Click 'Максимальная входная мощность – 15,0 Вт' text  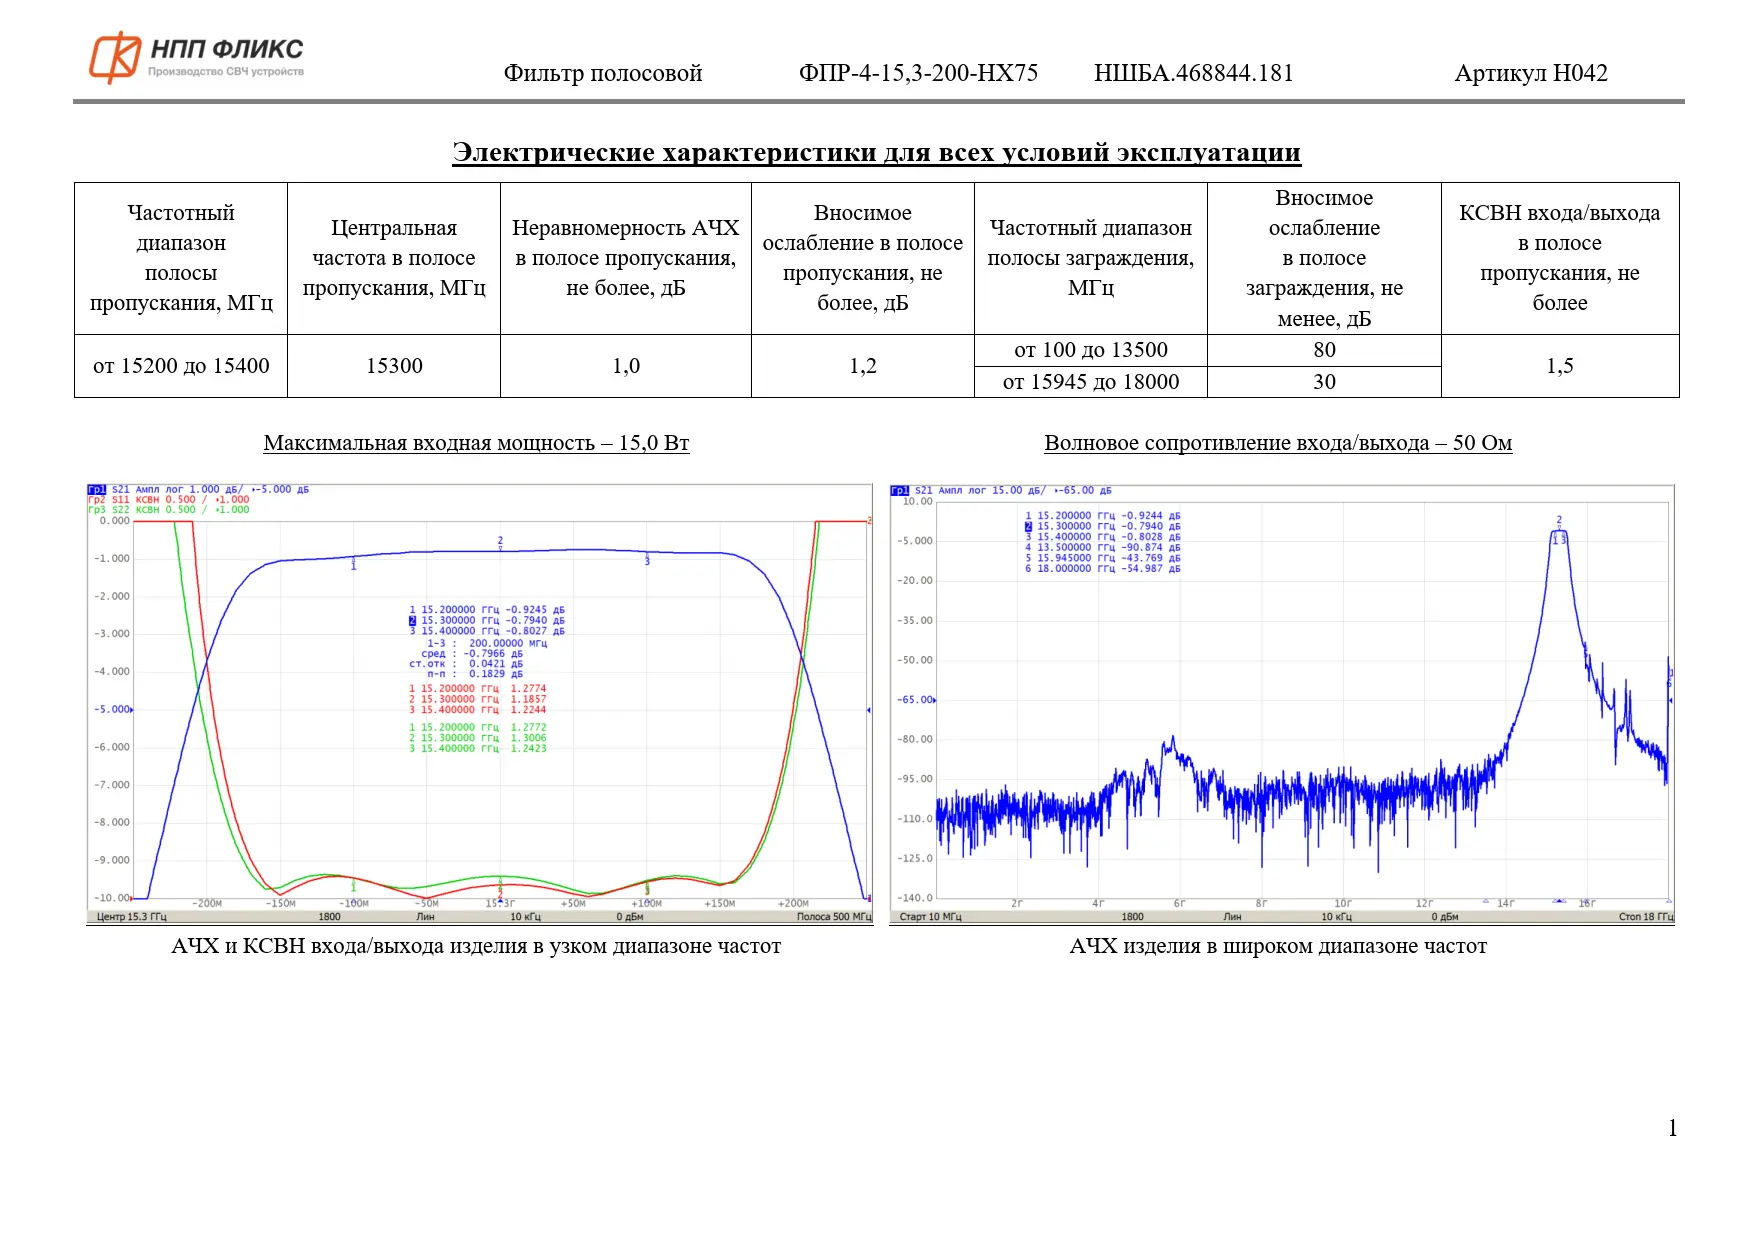pyautogui.click(x=476, y=443)
